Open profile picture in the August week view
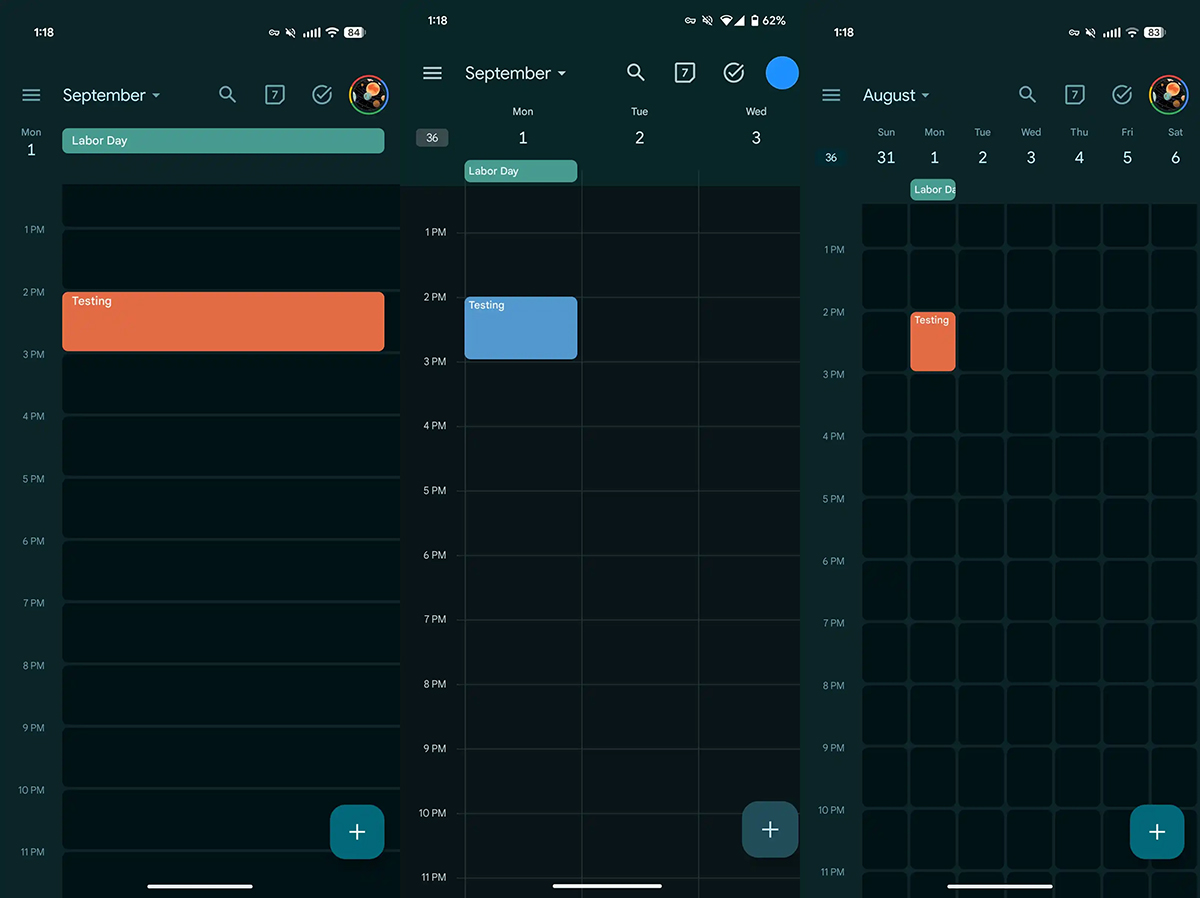The width and height of the screenshot is (1200, 898). coord(1168,95)
